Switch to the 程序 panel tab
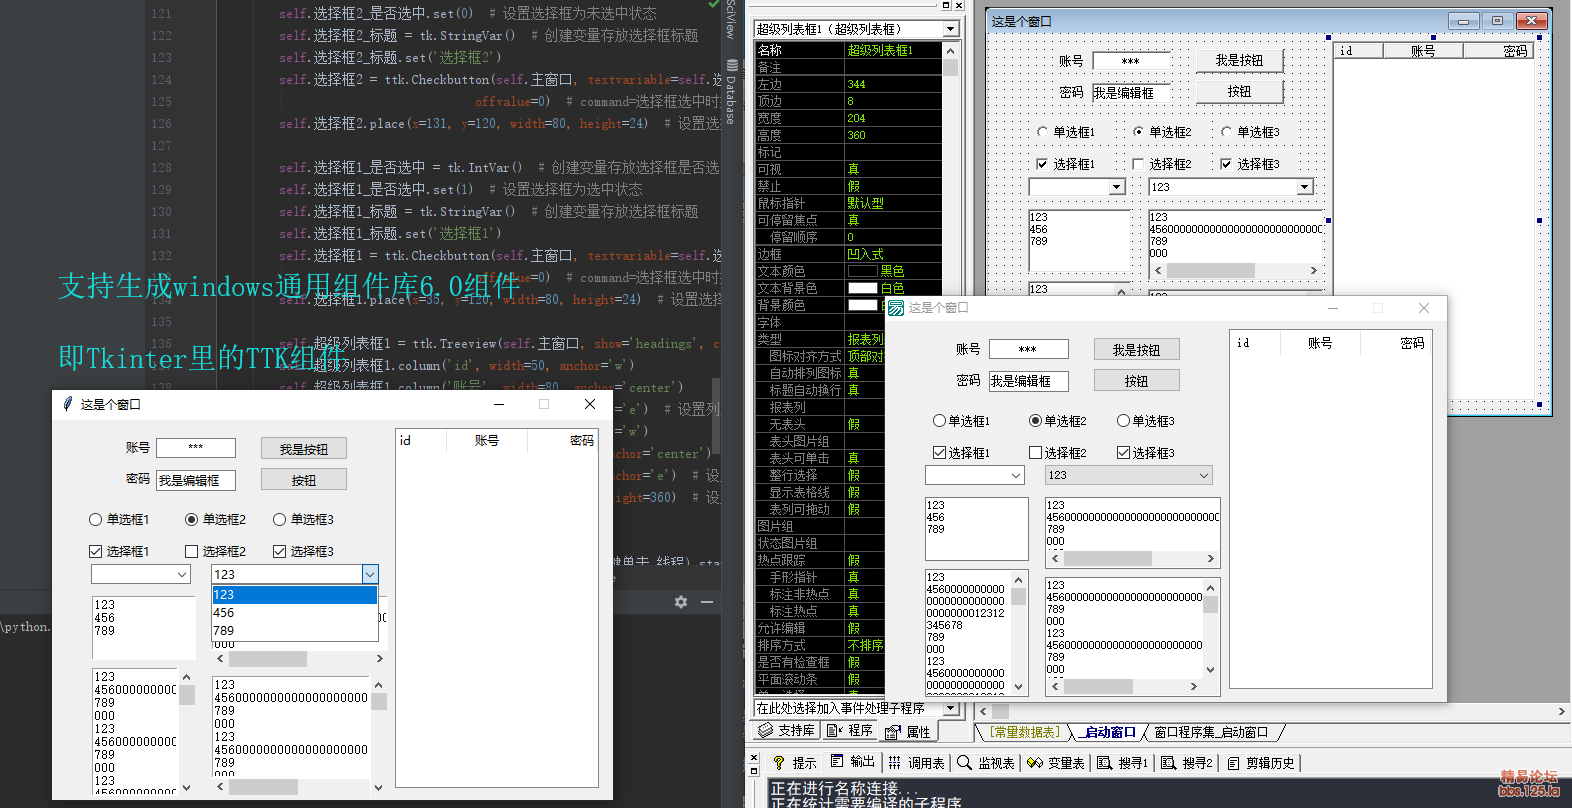Viewport: 1572px width, 808px height. tap(851, 731)
